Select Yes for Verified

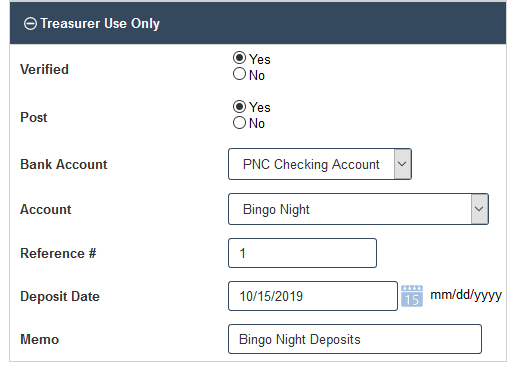point(239,58)
